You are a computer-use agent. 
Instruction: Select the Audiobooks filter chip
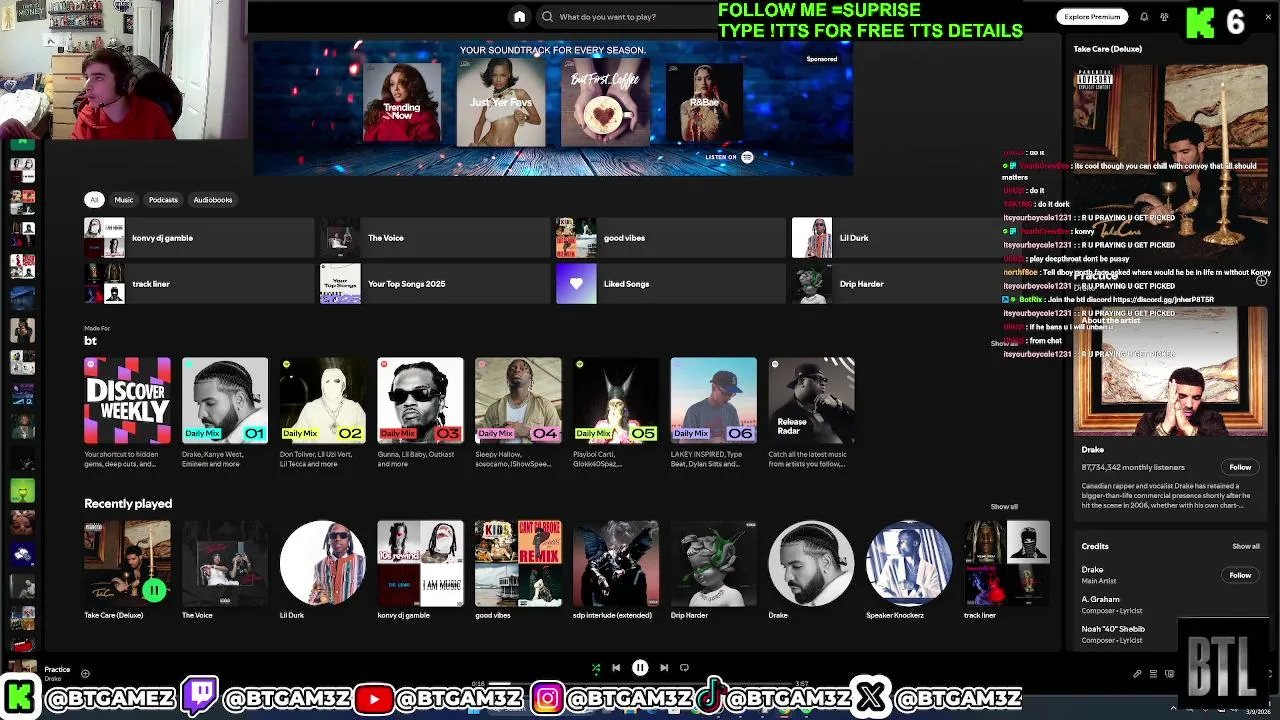click(x=213, y=200)
